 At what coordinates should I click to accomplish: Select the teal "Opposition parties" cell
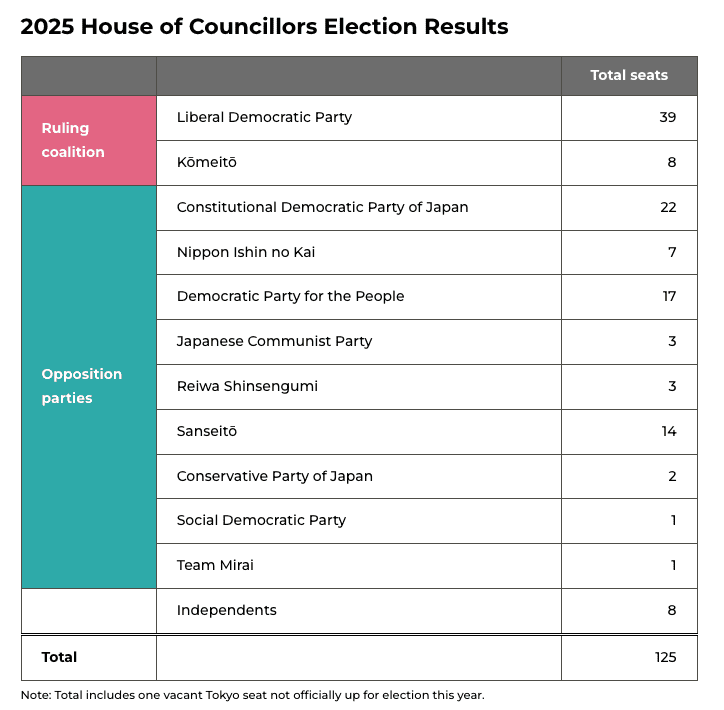[x=88, y=386]
